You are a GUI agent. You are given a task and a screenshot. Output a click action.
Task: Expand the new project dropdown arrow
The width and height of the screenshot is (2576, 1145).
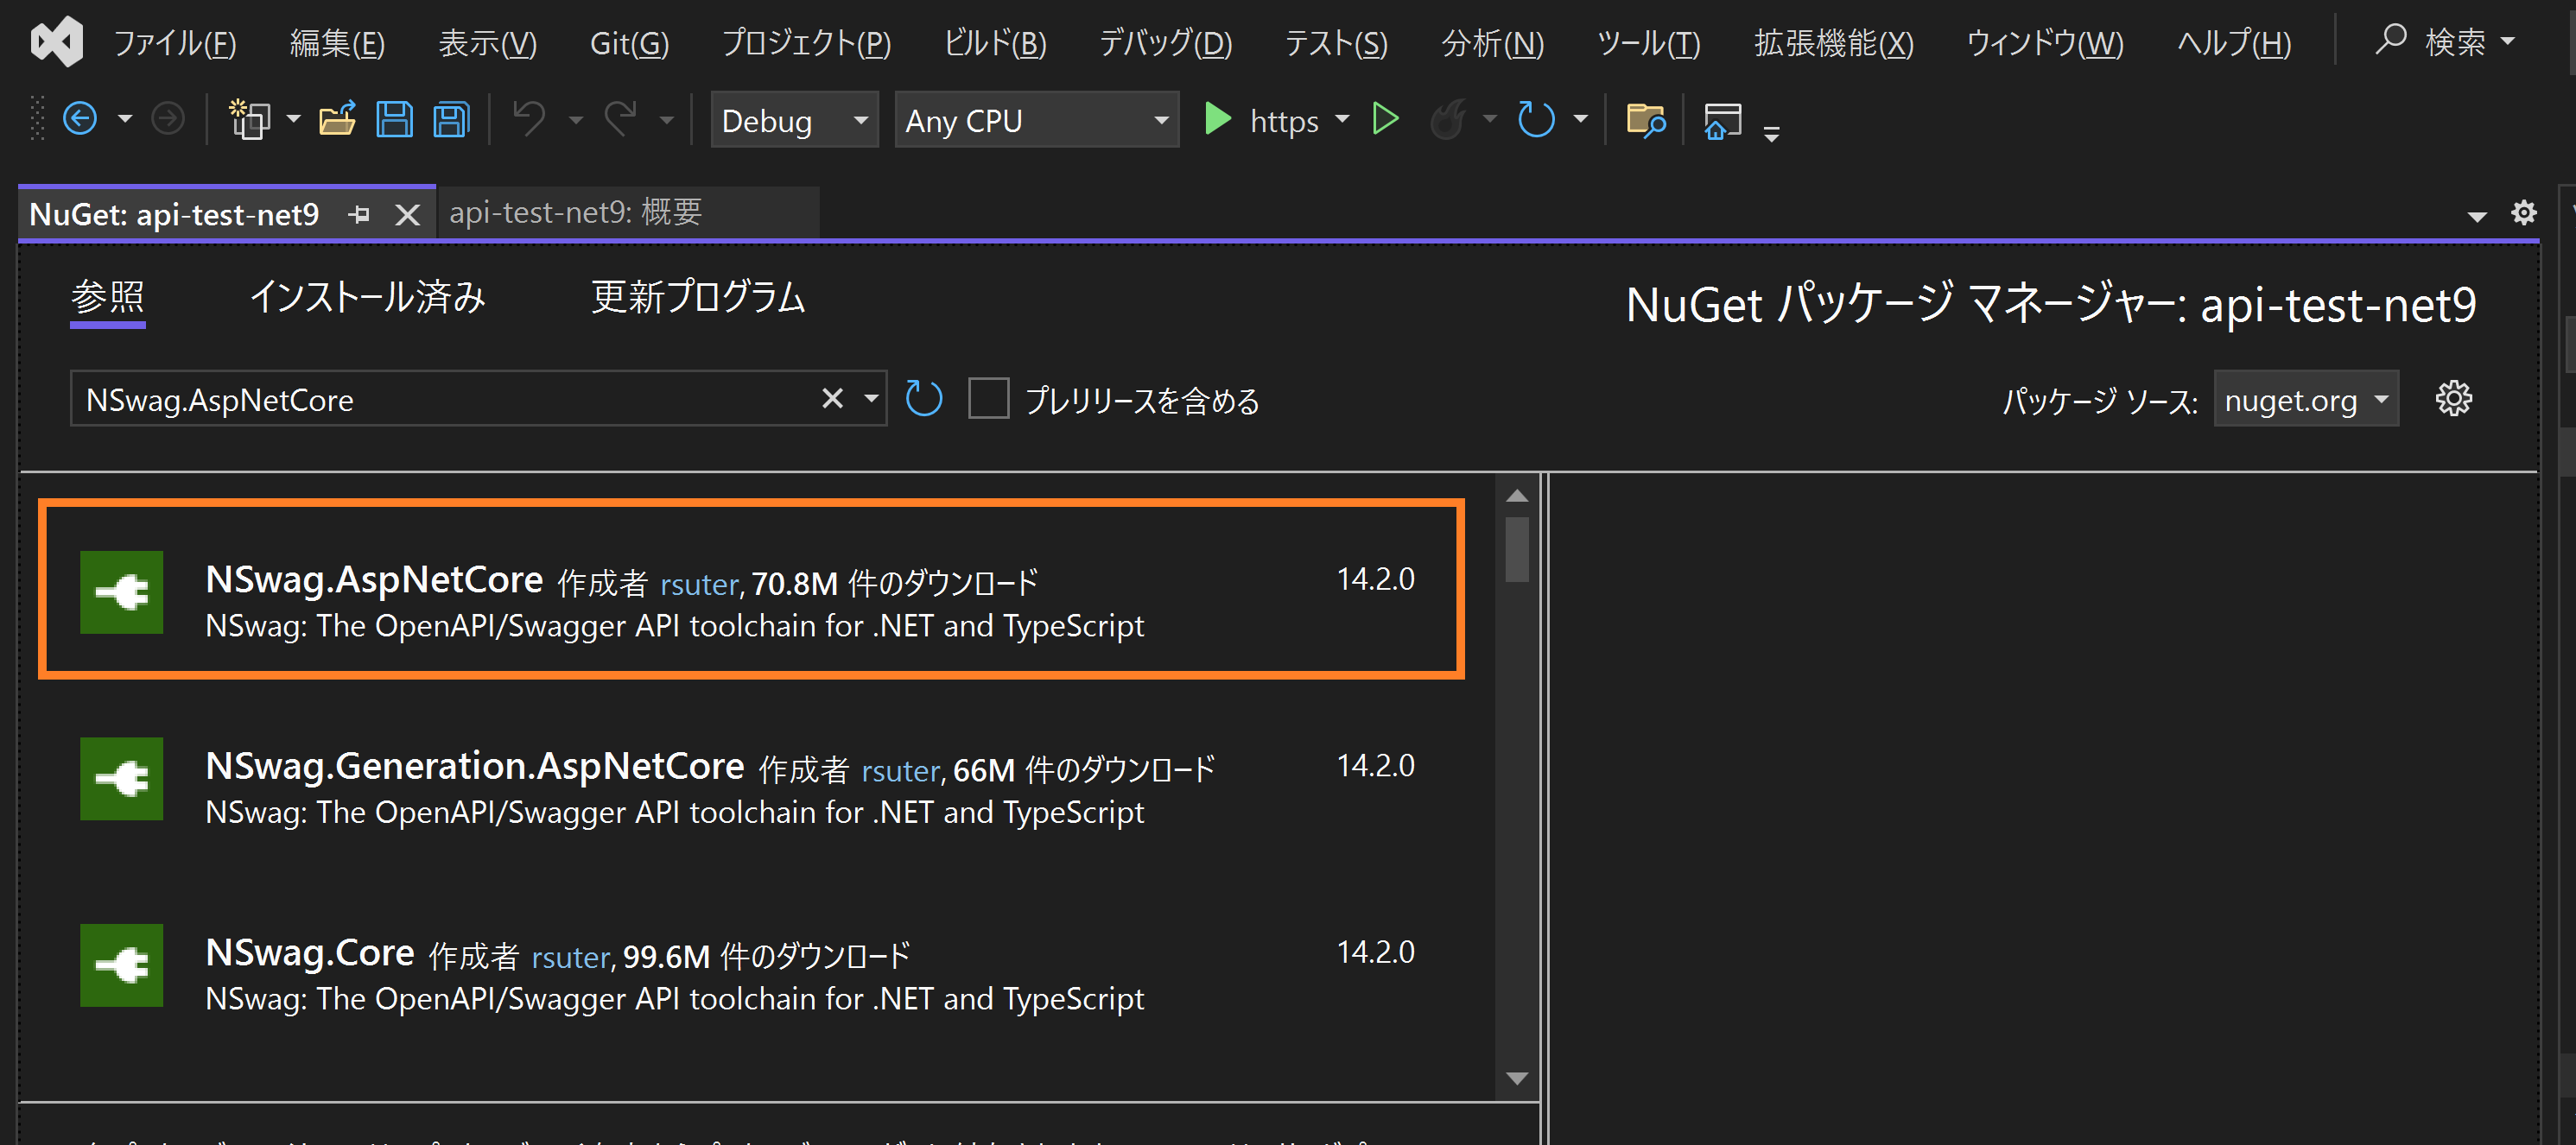coord(293,119)
